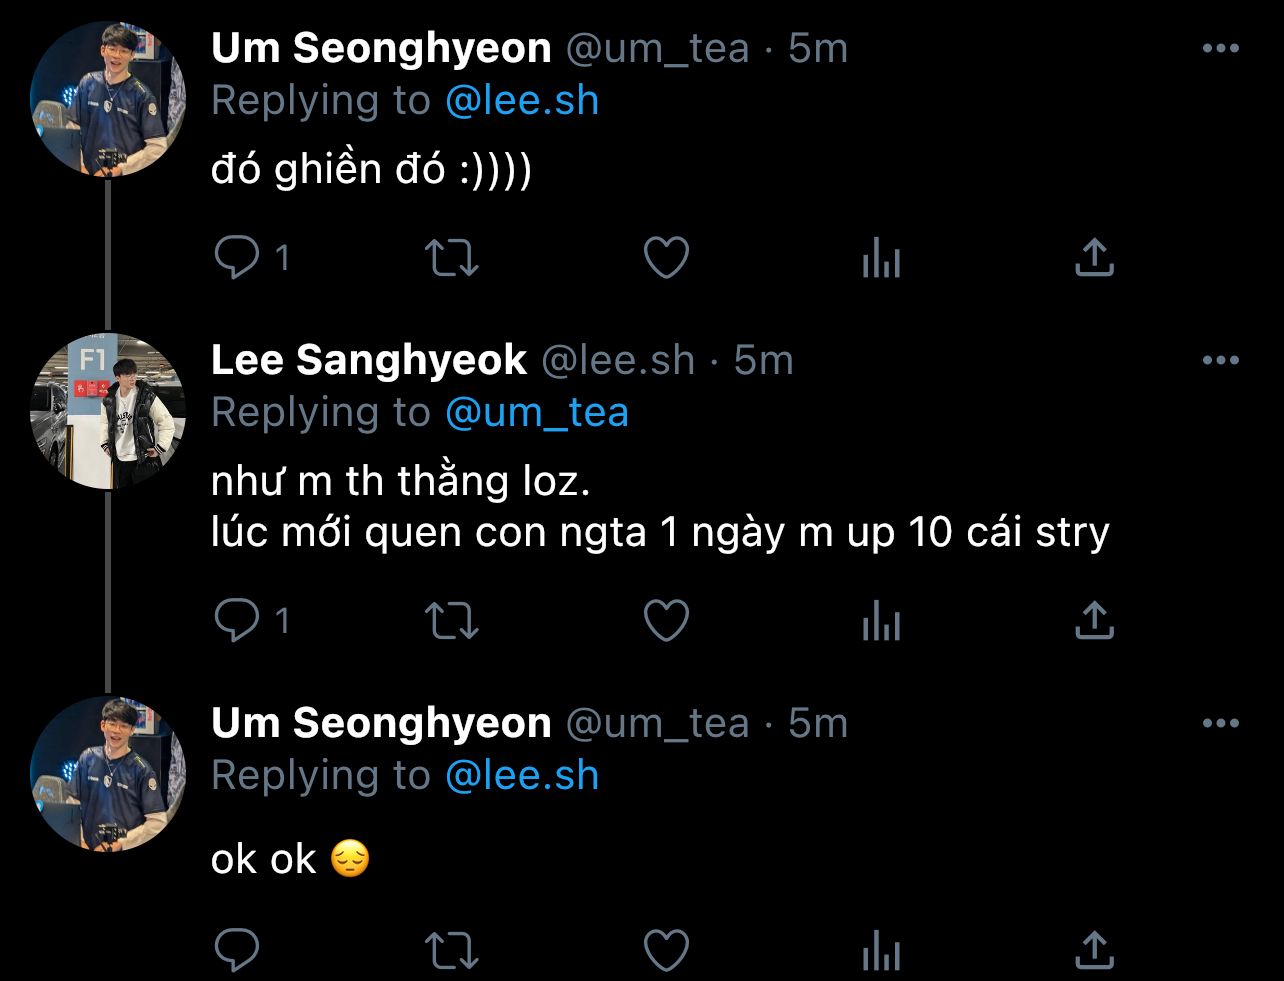View analytics of the first tweet

point(881,259)
